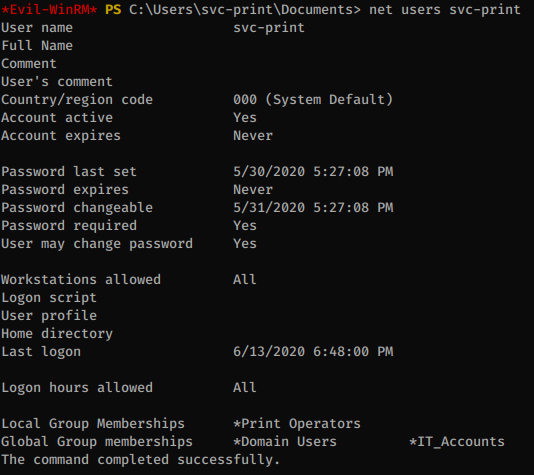534x475 pixels.
Task: Click the 'Password required' Yes value
Action: tap(245, 226)
